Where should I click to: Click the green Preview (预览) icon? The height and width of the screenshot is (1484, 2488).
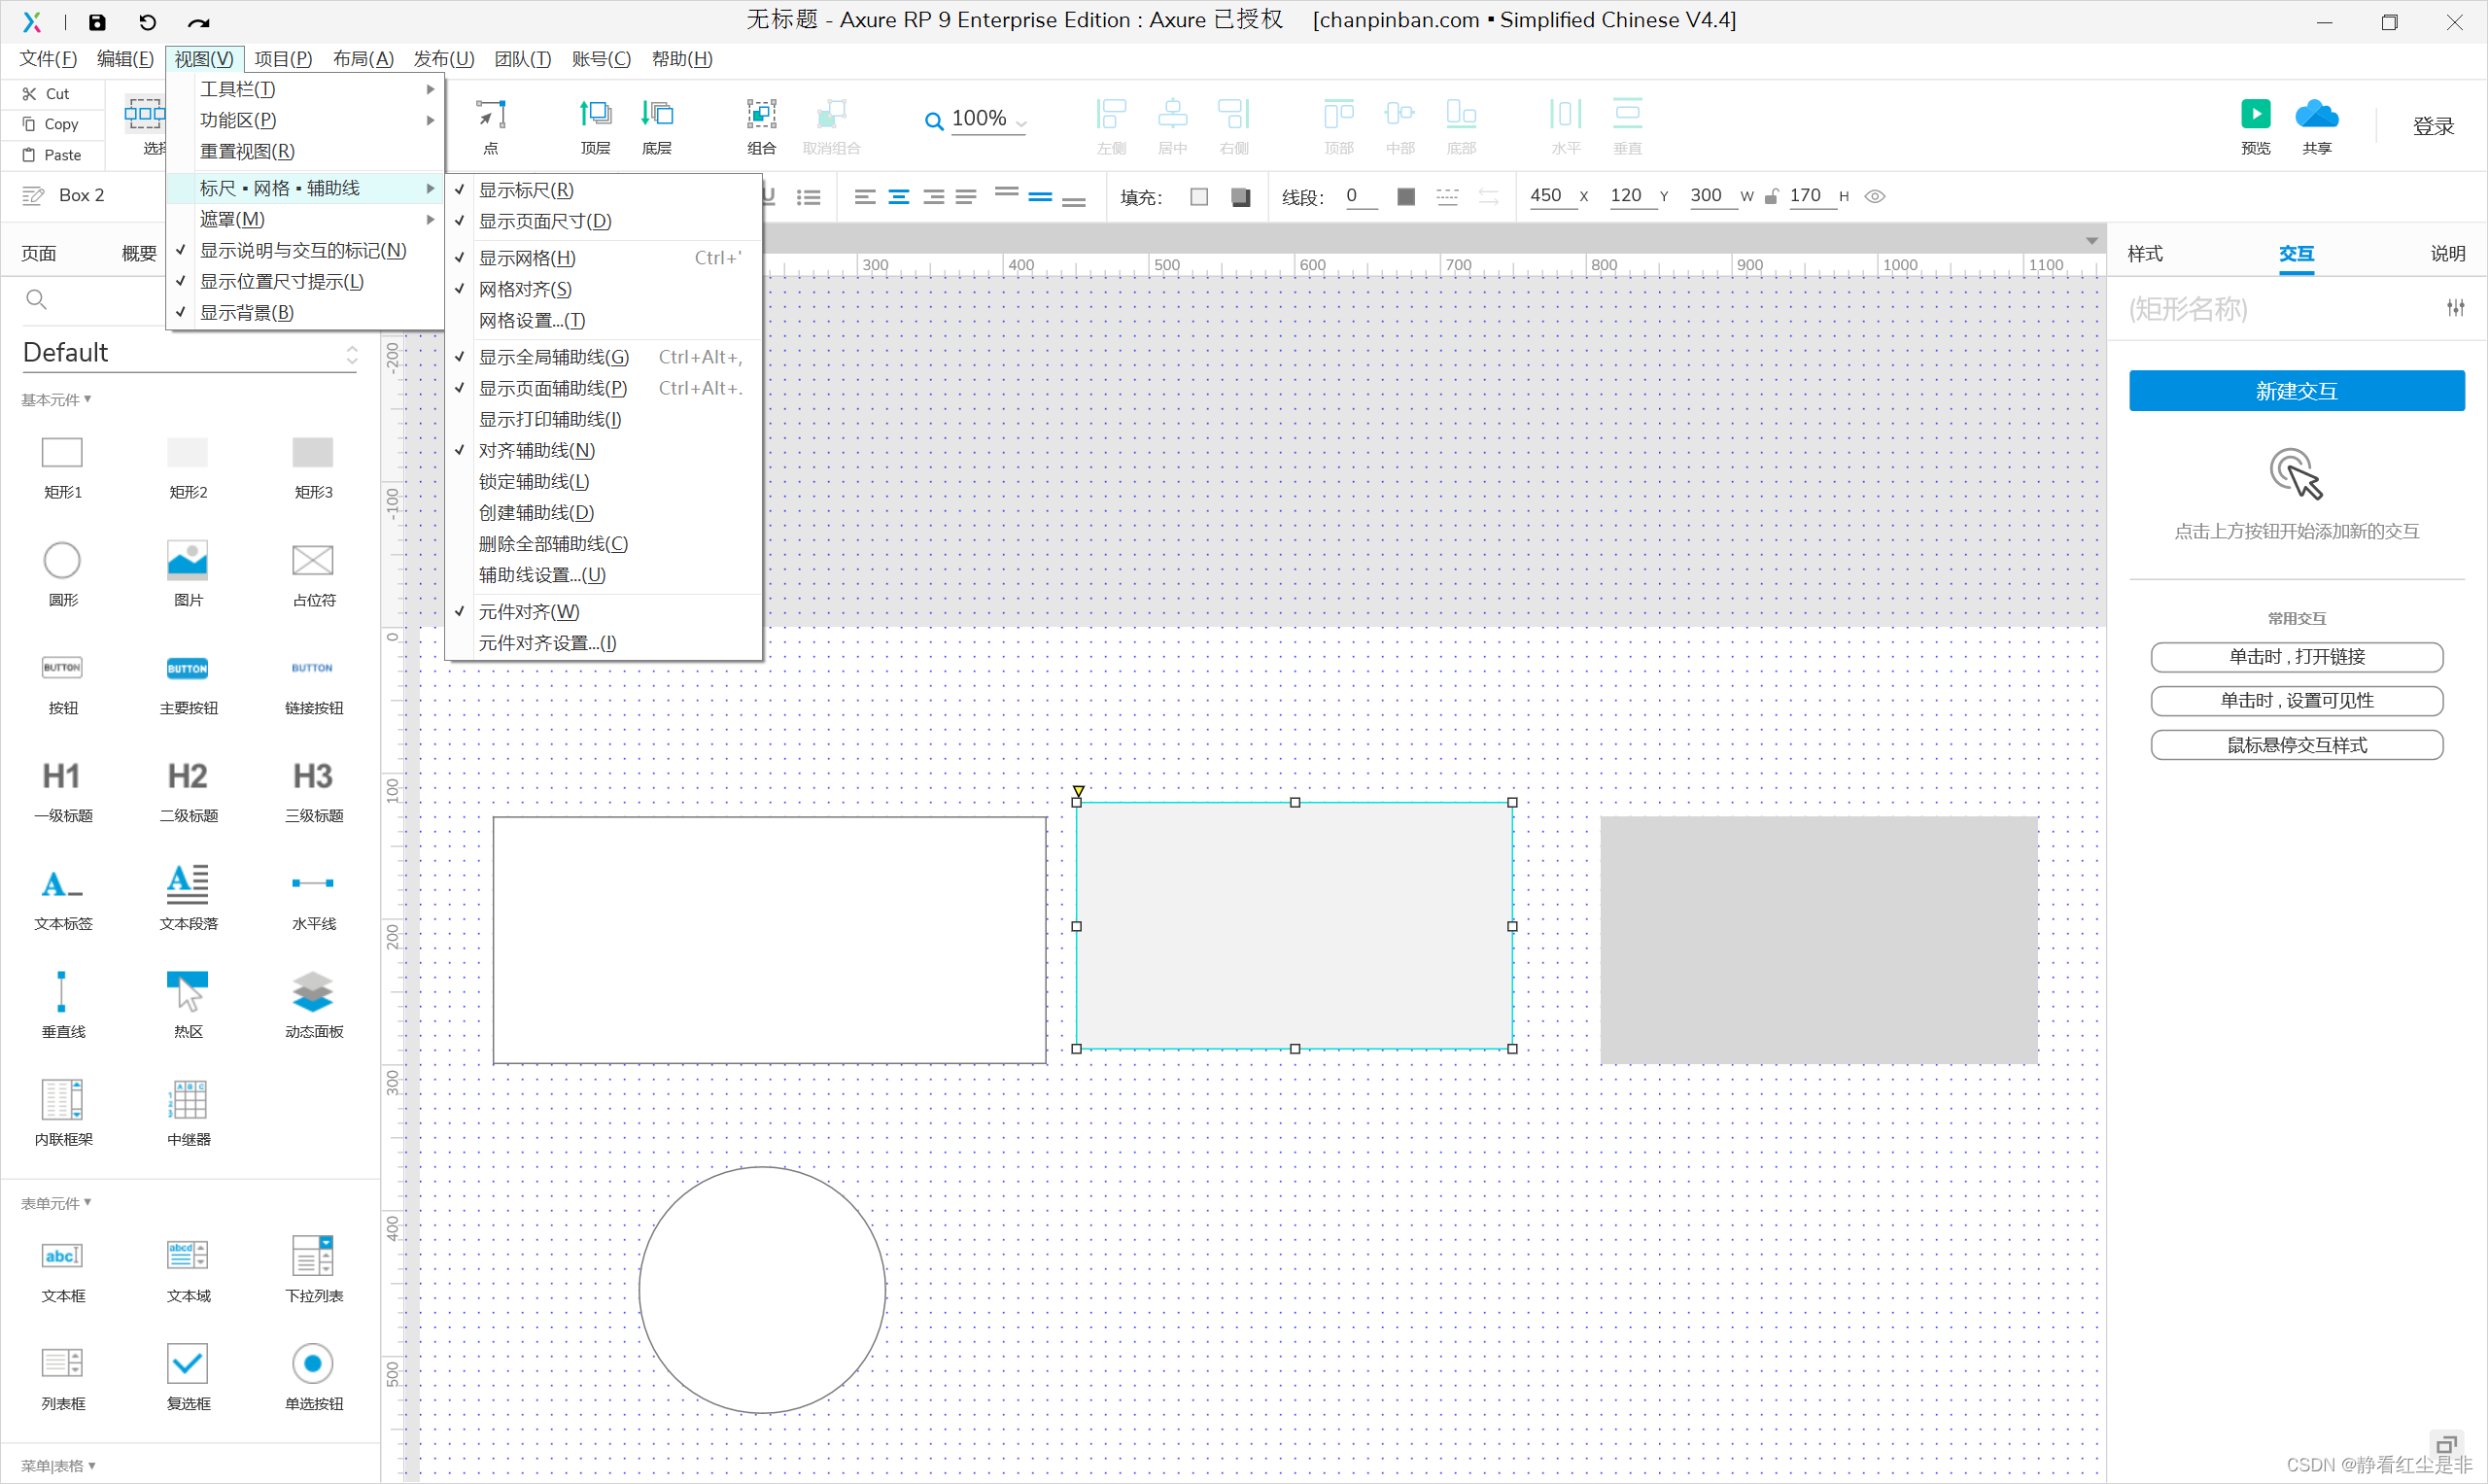(x=2255, y=115)
